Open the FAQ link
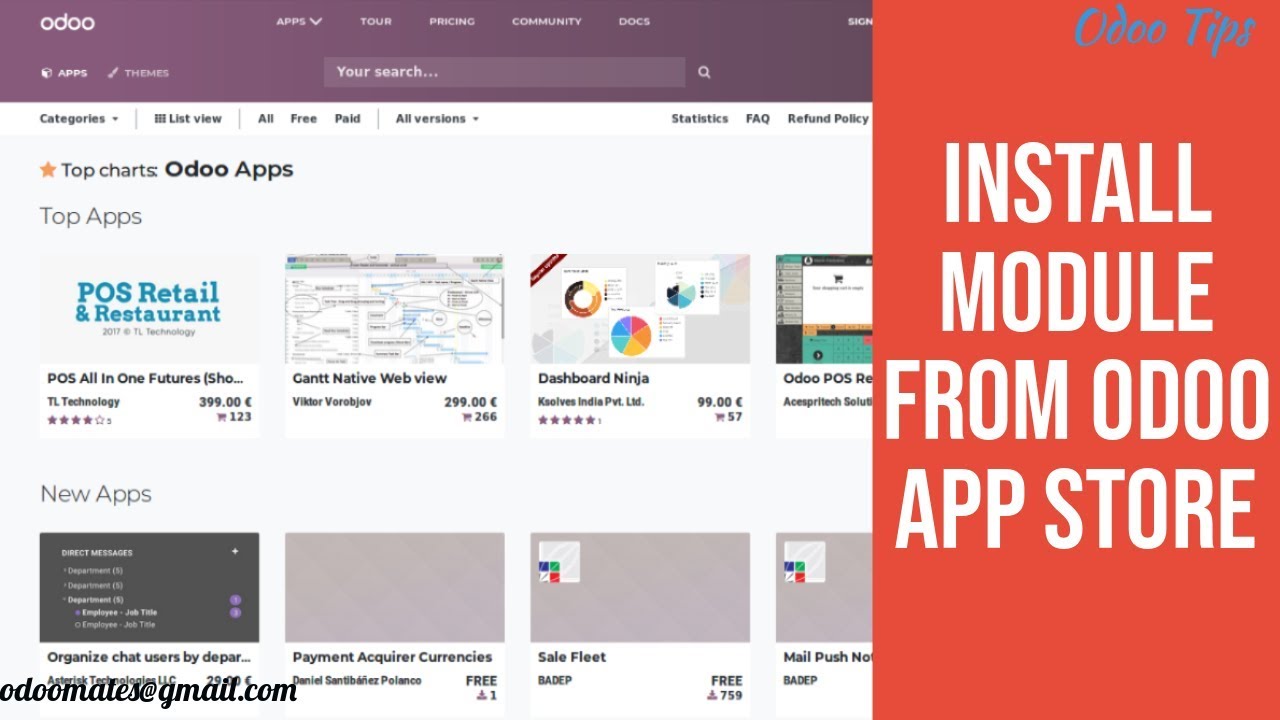The height and width of the screenshot is (720, 1280). point(757,118)
